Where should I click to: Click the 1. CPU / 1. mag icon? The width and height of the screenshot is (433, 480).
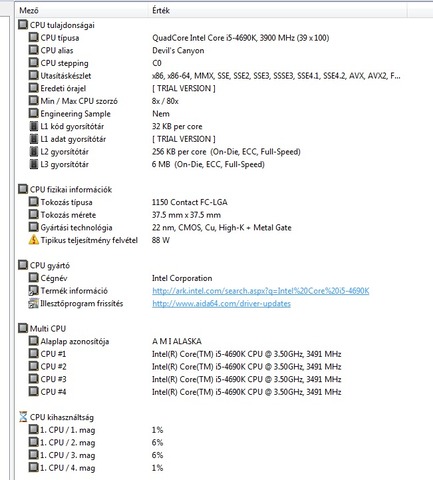point(33,429)
